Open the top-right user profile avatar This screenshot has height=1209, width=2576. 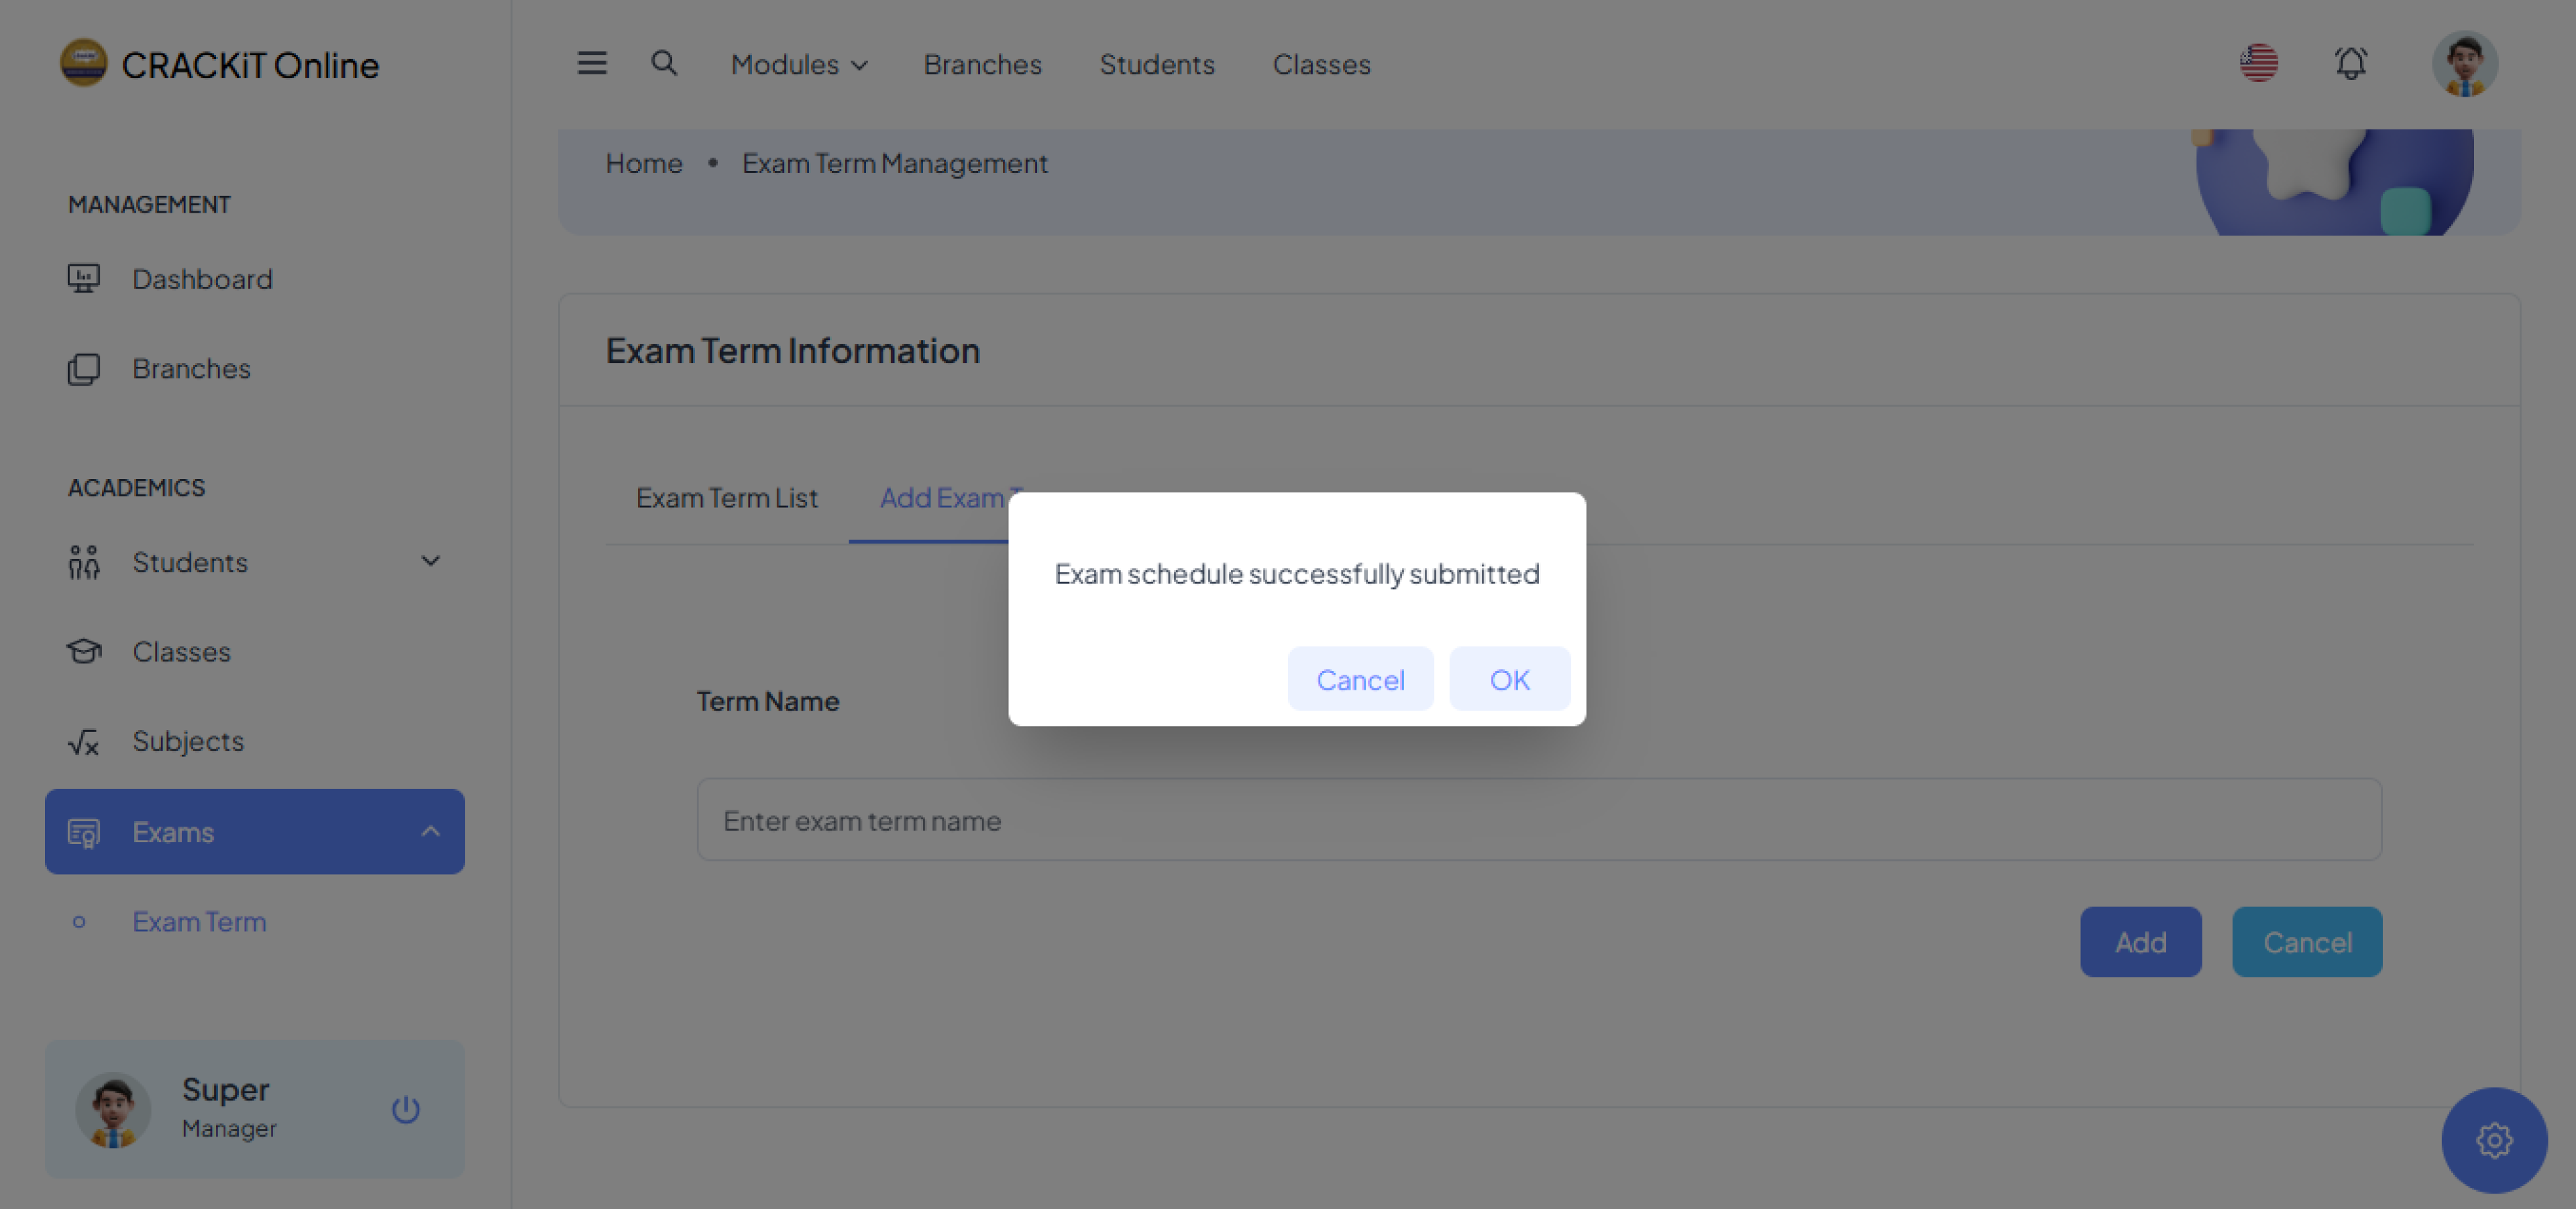2464,63
